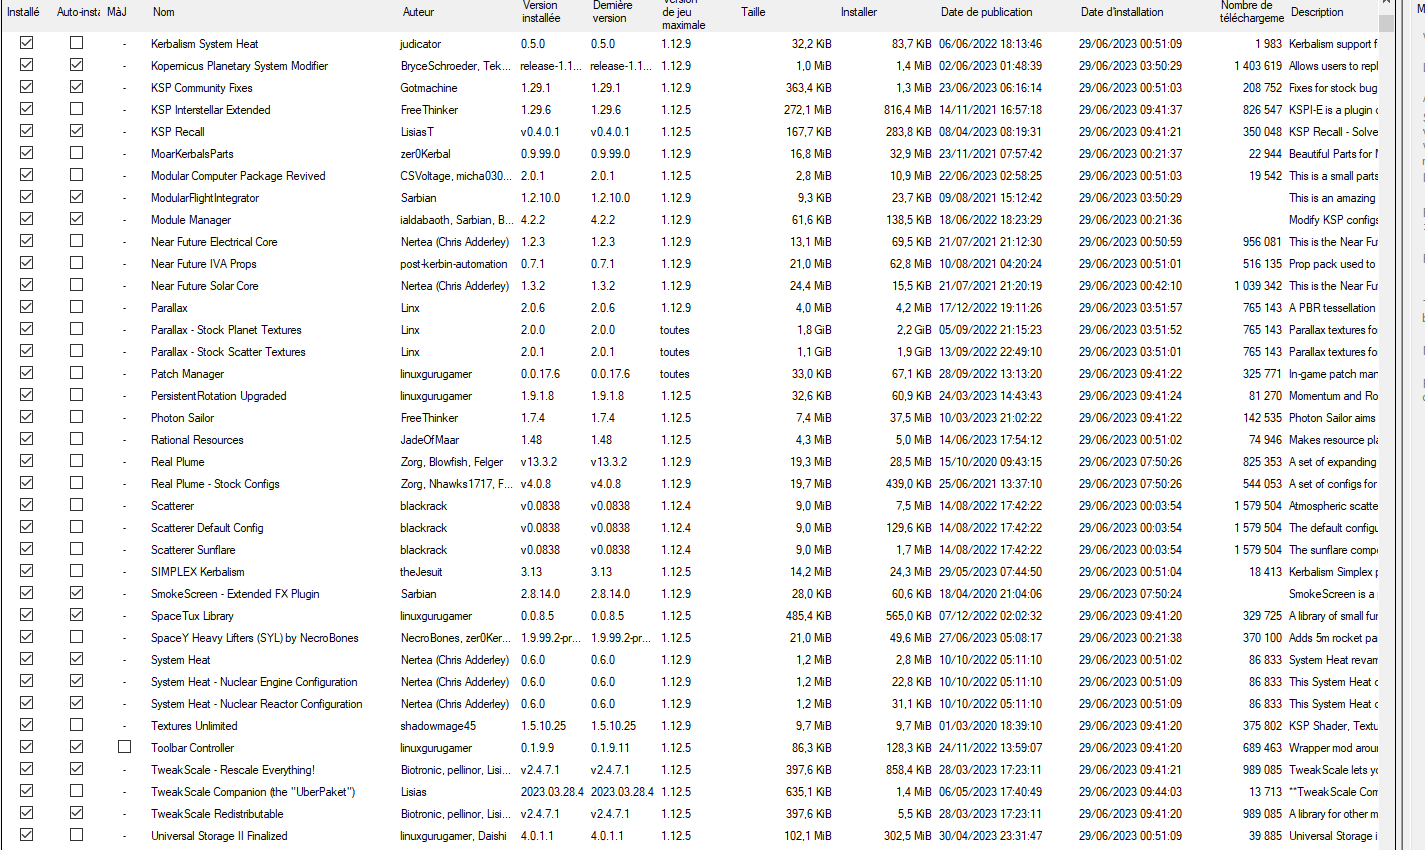The image size is (1425, 850).
Task: Click download count 1 403 619
Action: (1257, 66)
